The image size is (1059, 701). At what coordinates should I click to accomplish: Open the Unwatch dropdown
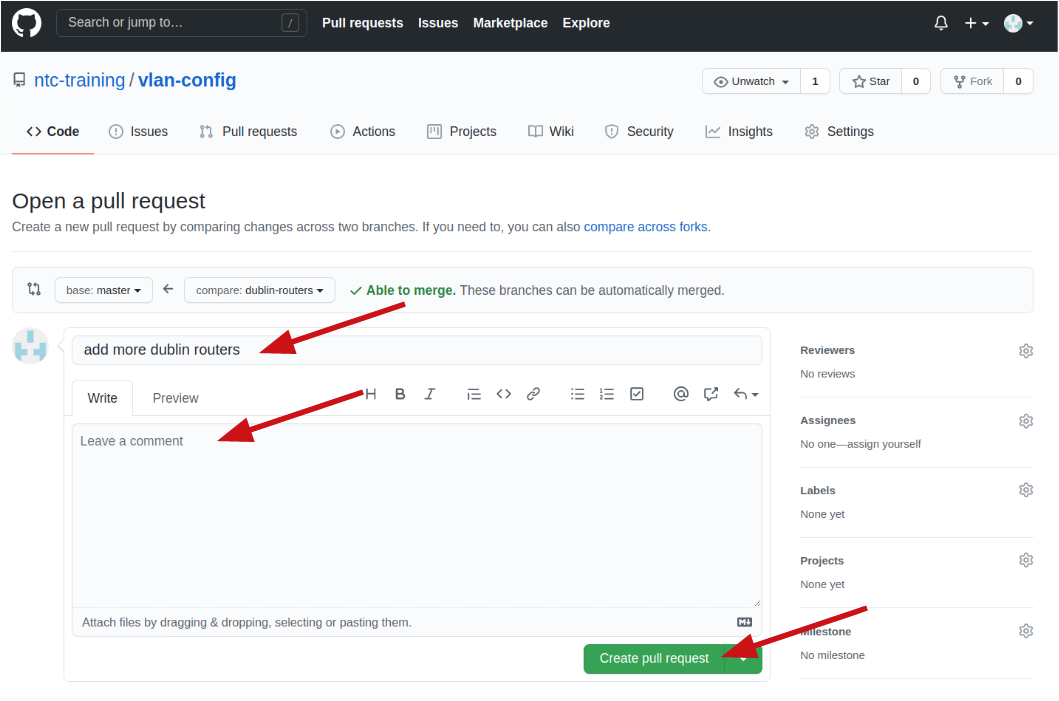pyautogui.click(x=752, y=82)
